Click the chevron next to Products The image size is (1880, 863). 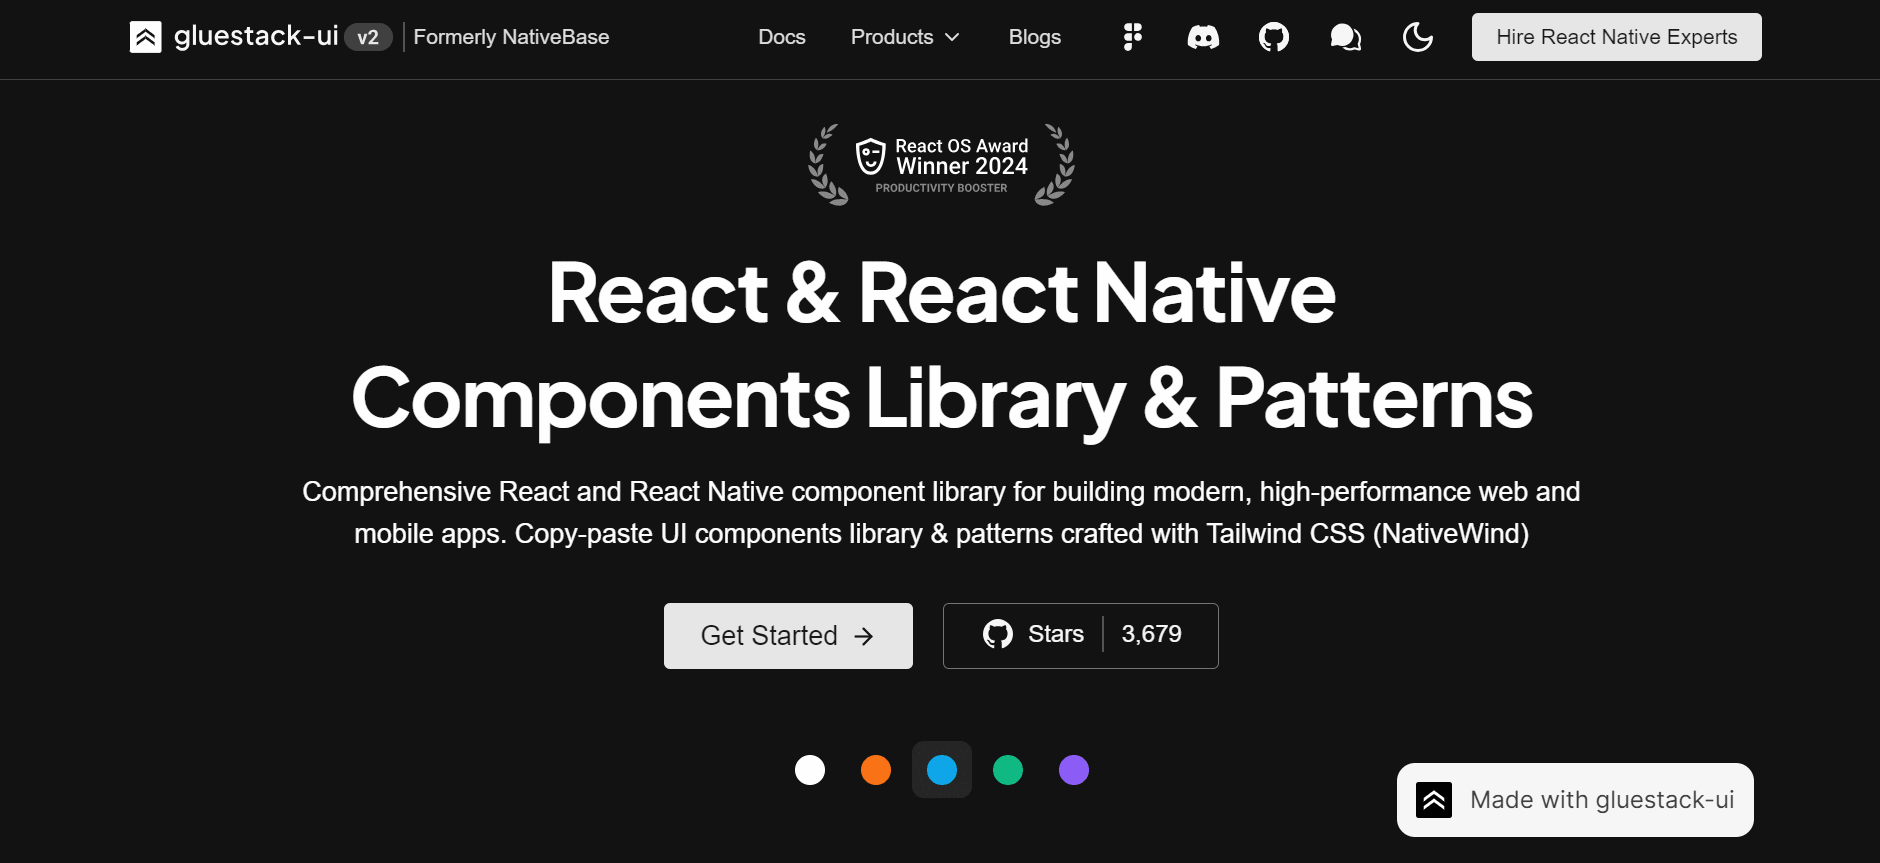[x=952, y=37]
